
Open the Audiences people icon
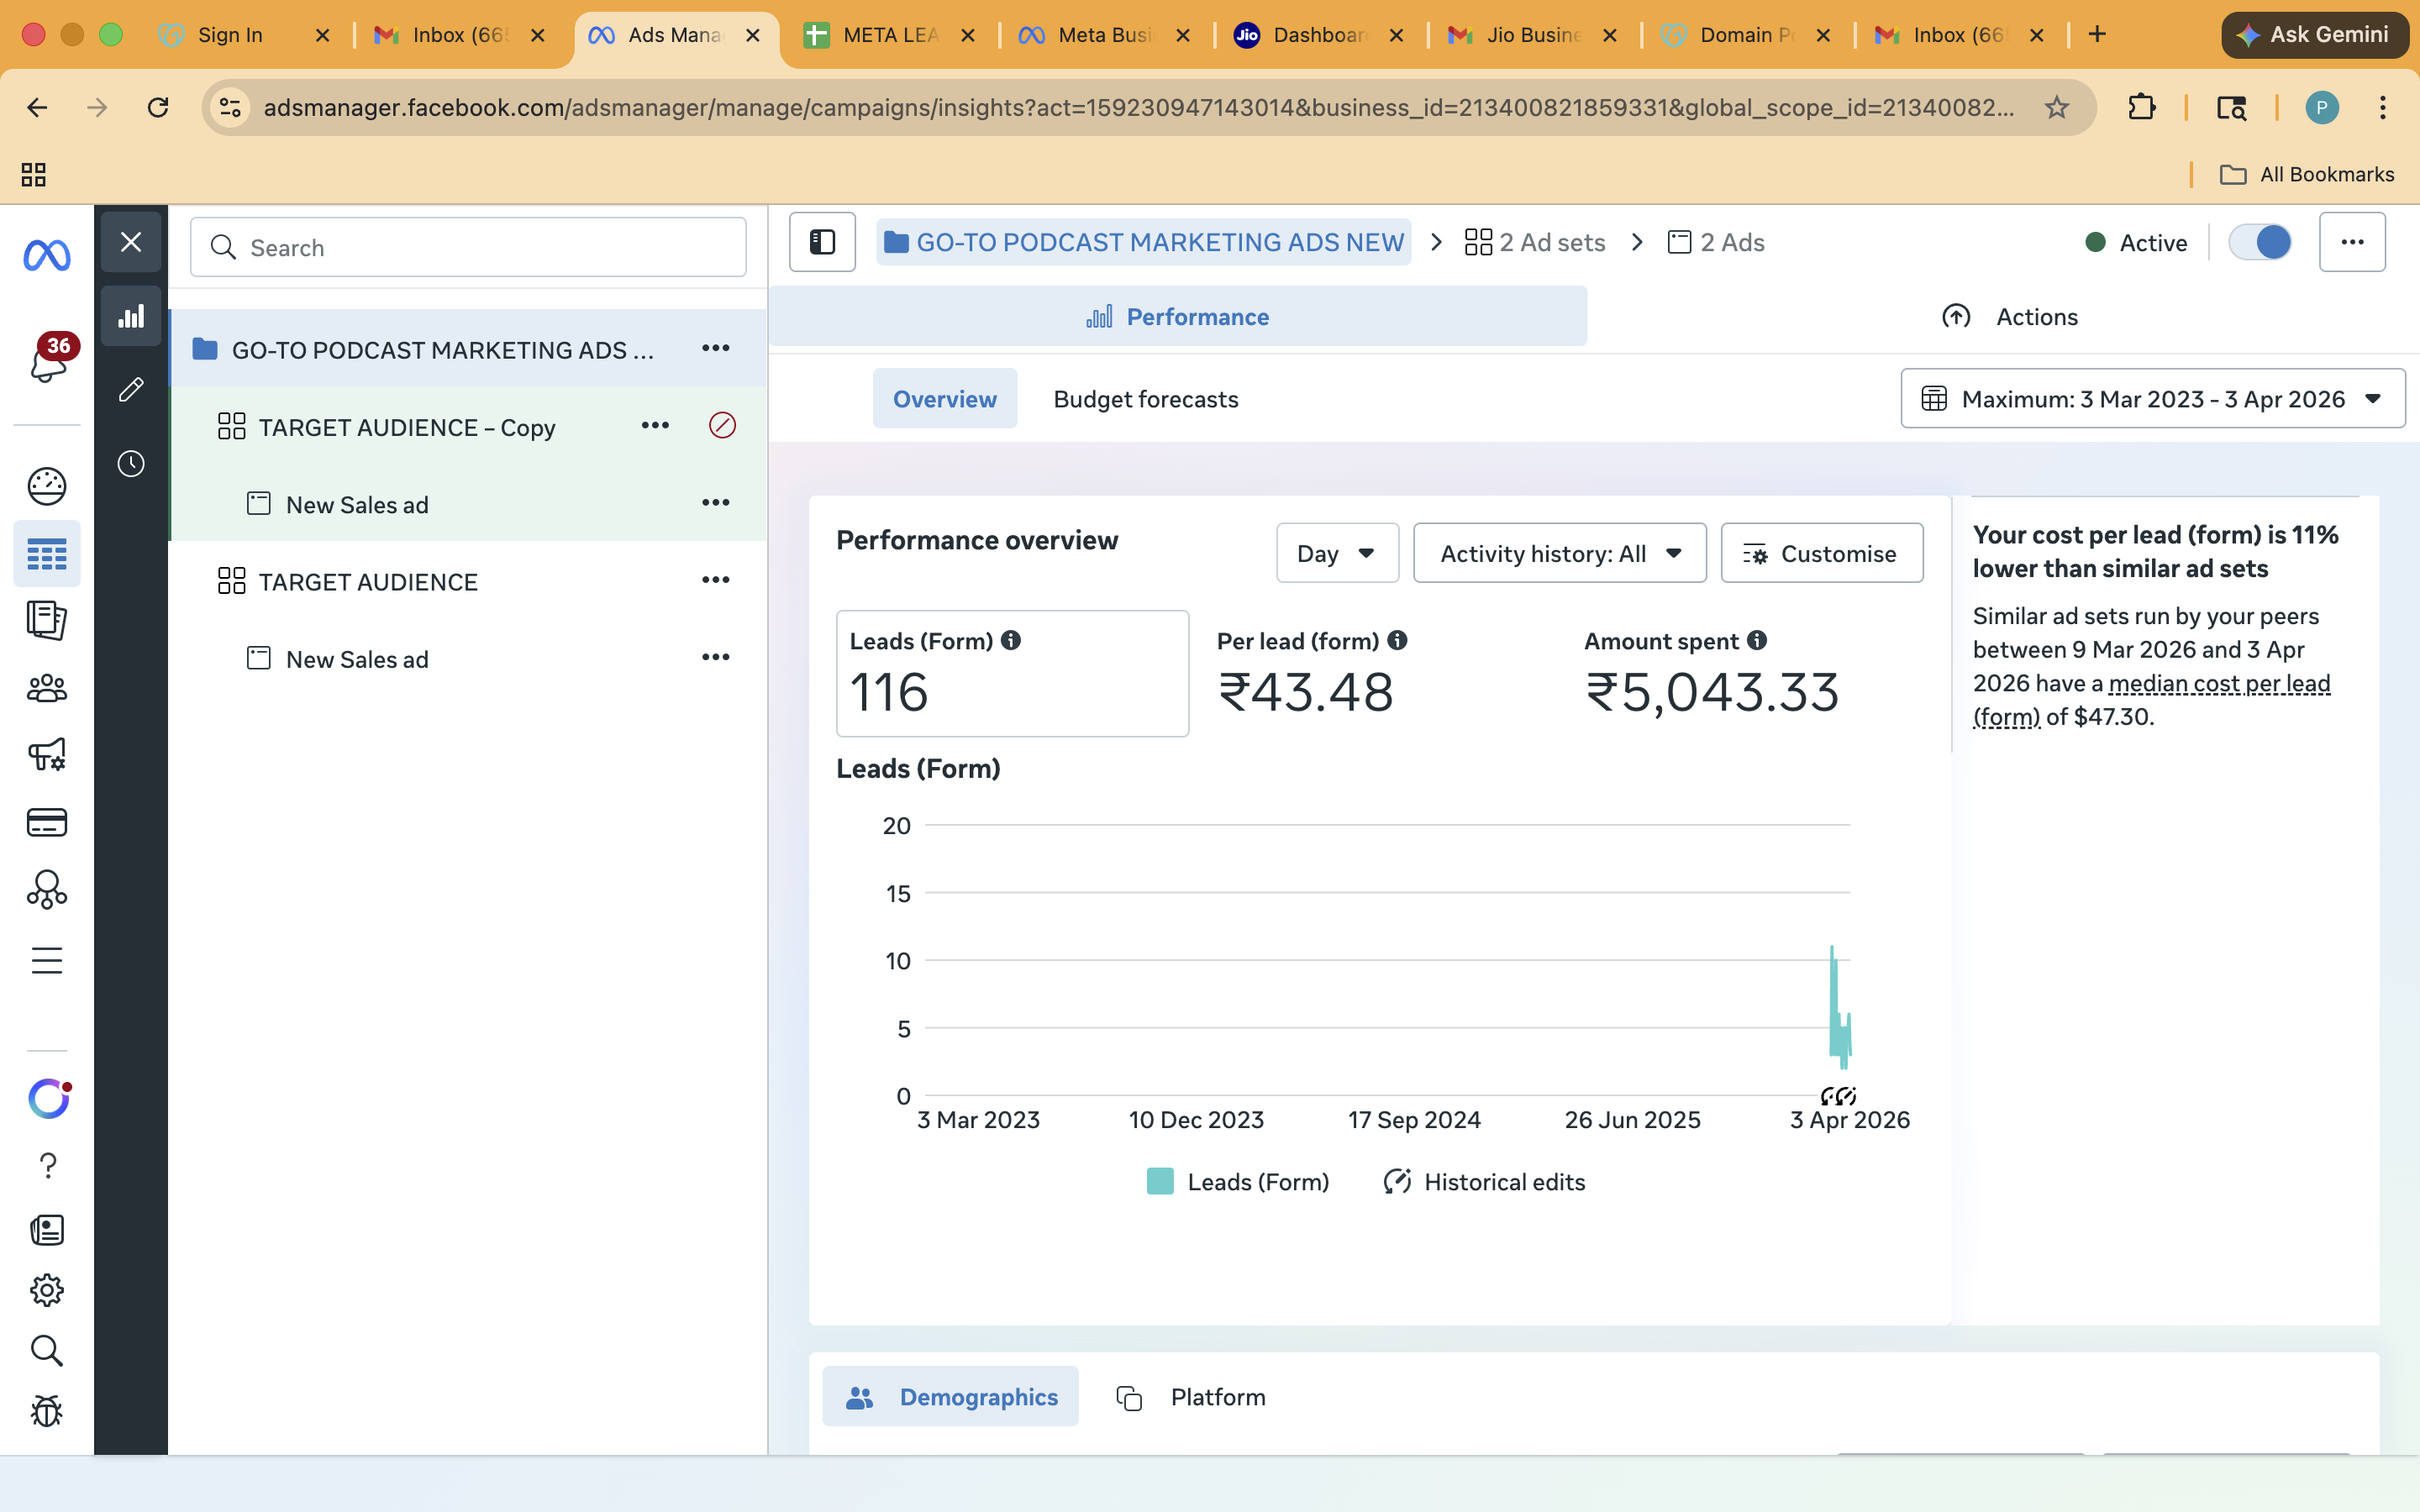pos(47,688)
